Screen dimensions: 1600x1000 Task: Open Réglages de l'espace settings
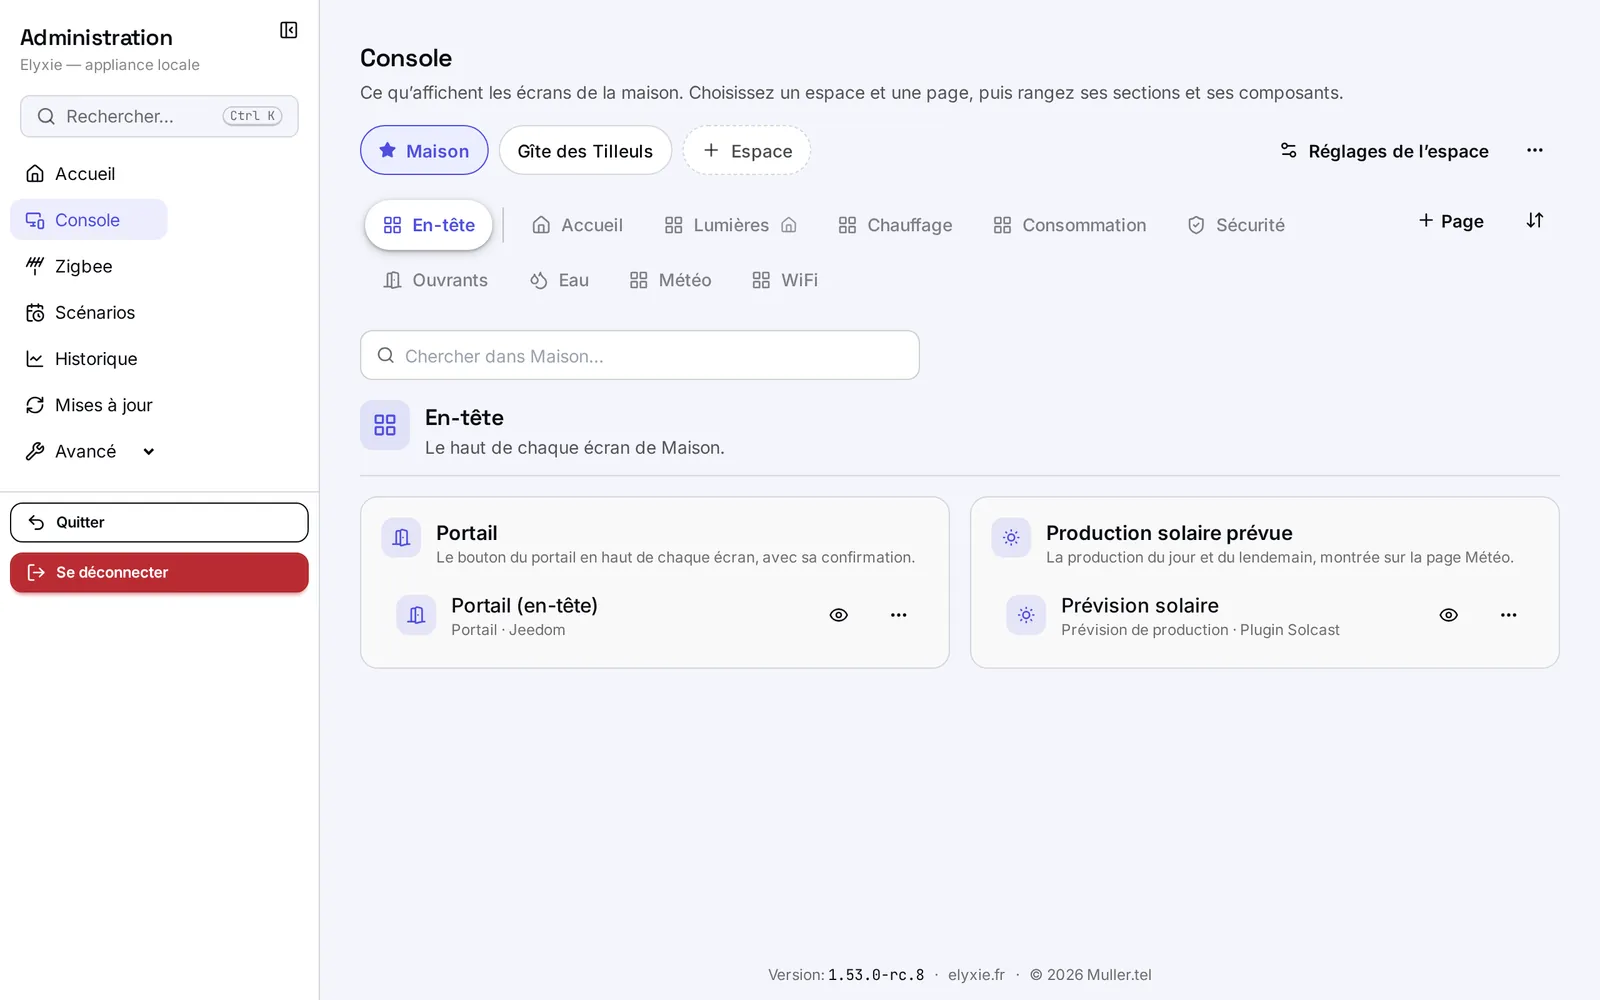[x=1384, y=151]
